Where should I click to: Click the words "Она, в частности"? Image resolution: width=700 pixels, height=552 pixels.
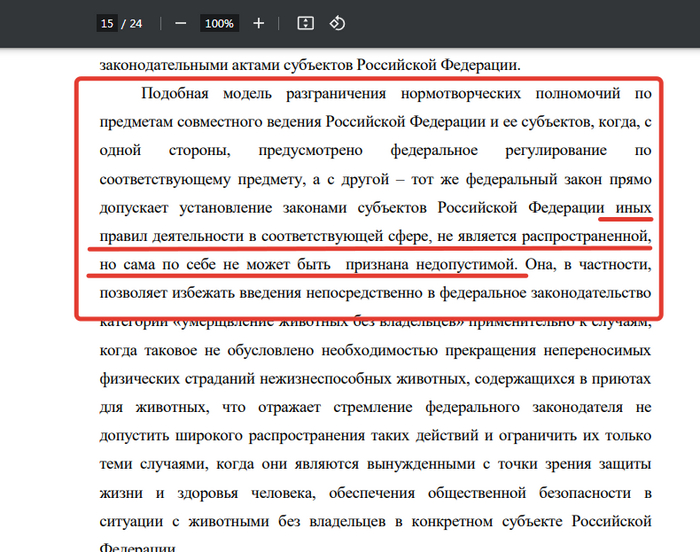(x=592, y=265)
